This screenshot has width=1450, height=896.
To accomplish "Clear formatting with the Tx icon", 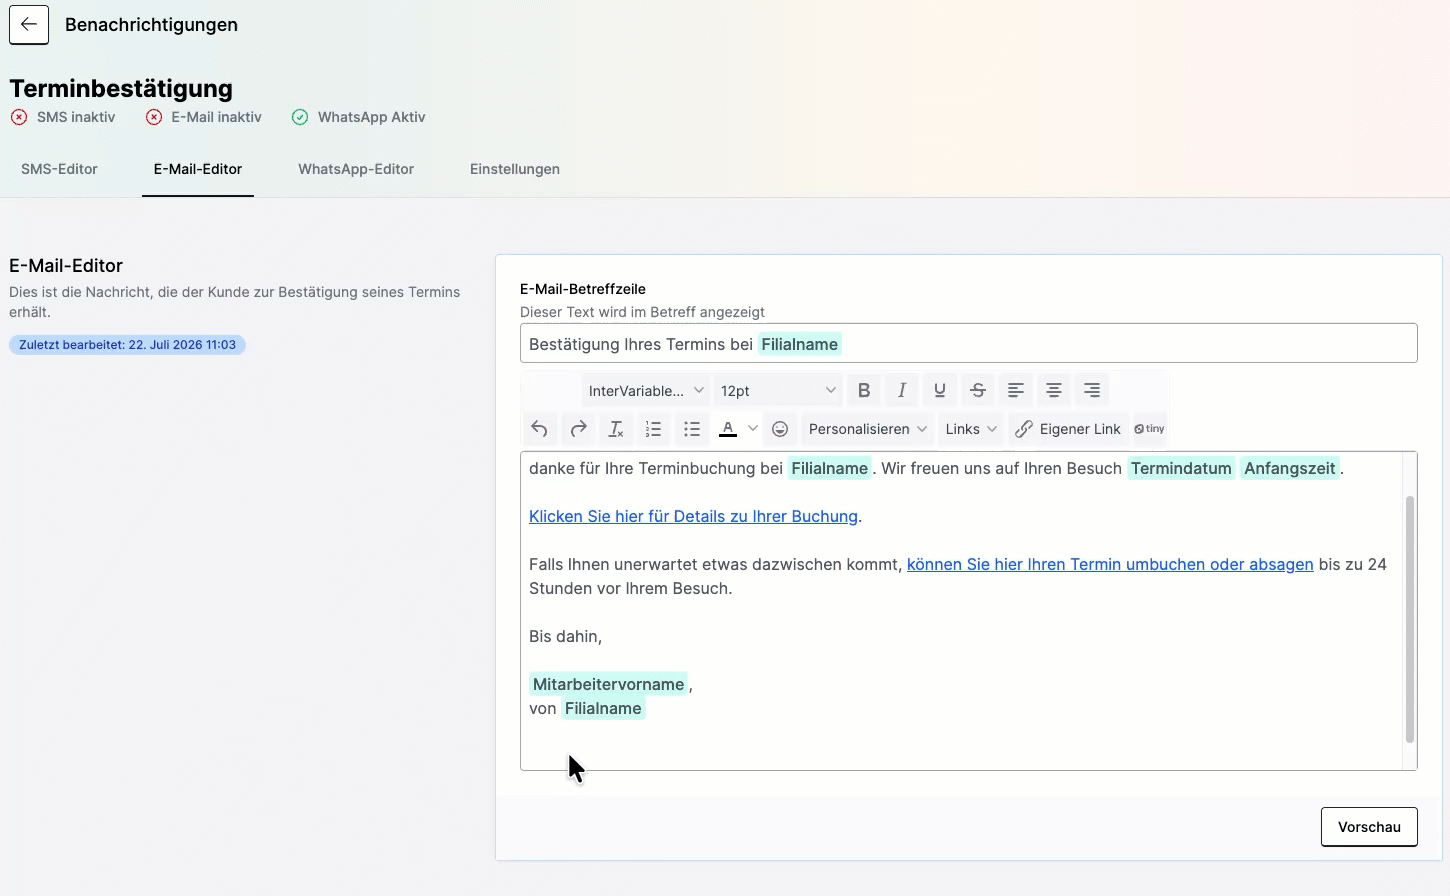I will (x=616, y=429).
